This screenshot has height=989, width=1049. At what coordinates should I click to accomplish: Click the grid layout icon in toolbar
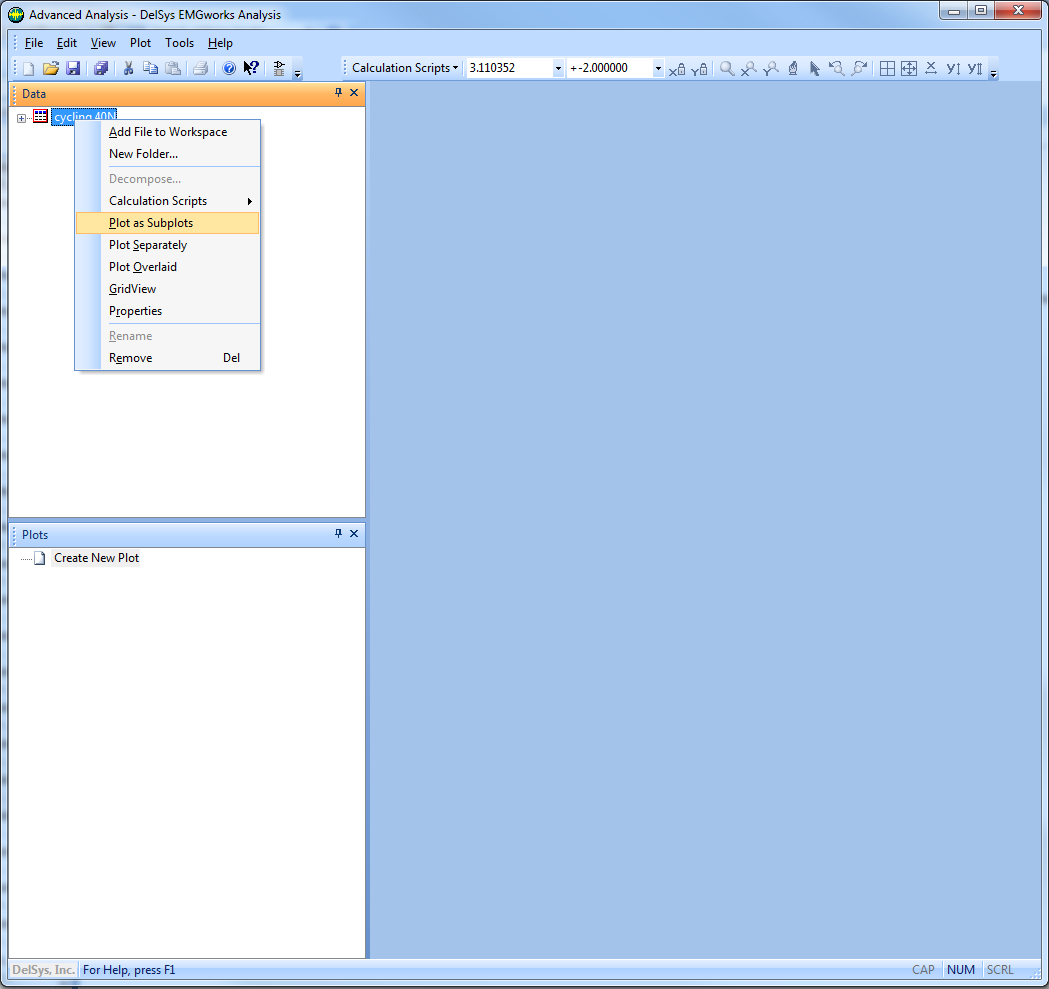[887, 69]
